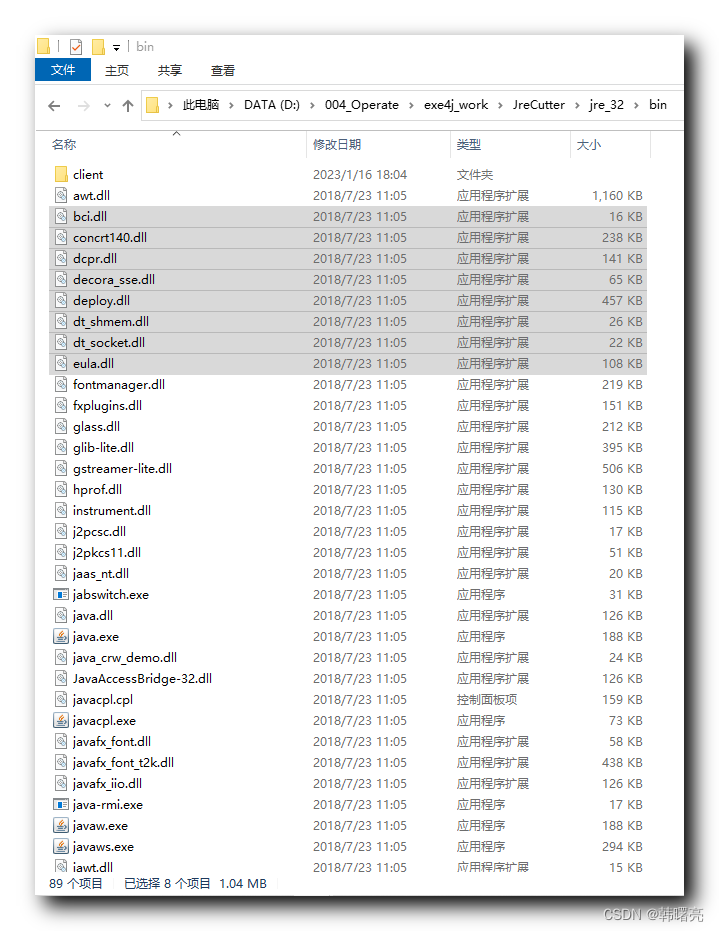
Task: Click the deploy.dll file icon
Action: click(x=61, y=300)
